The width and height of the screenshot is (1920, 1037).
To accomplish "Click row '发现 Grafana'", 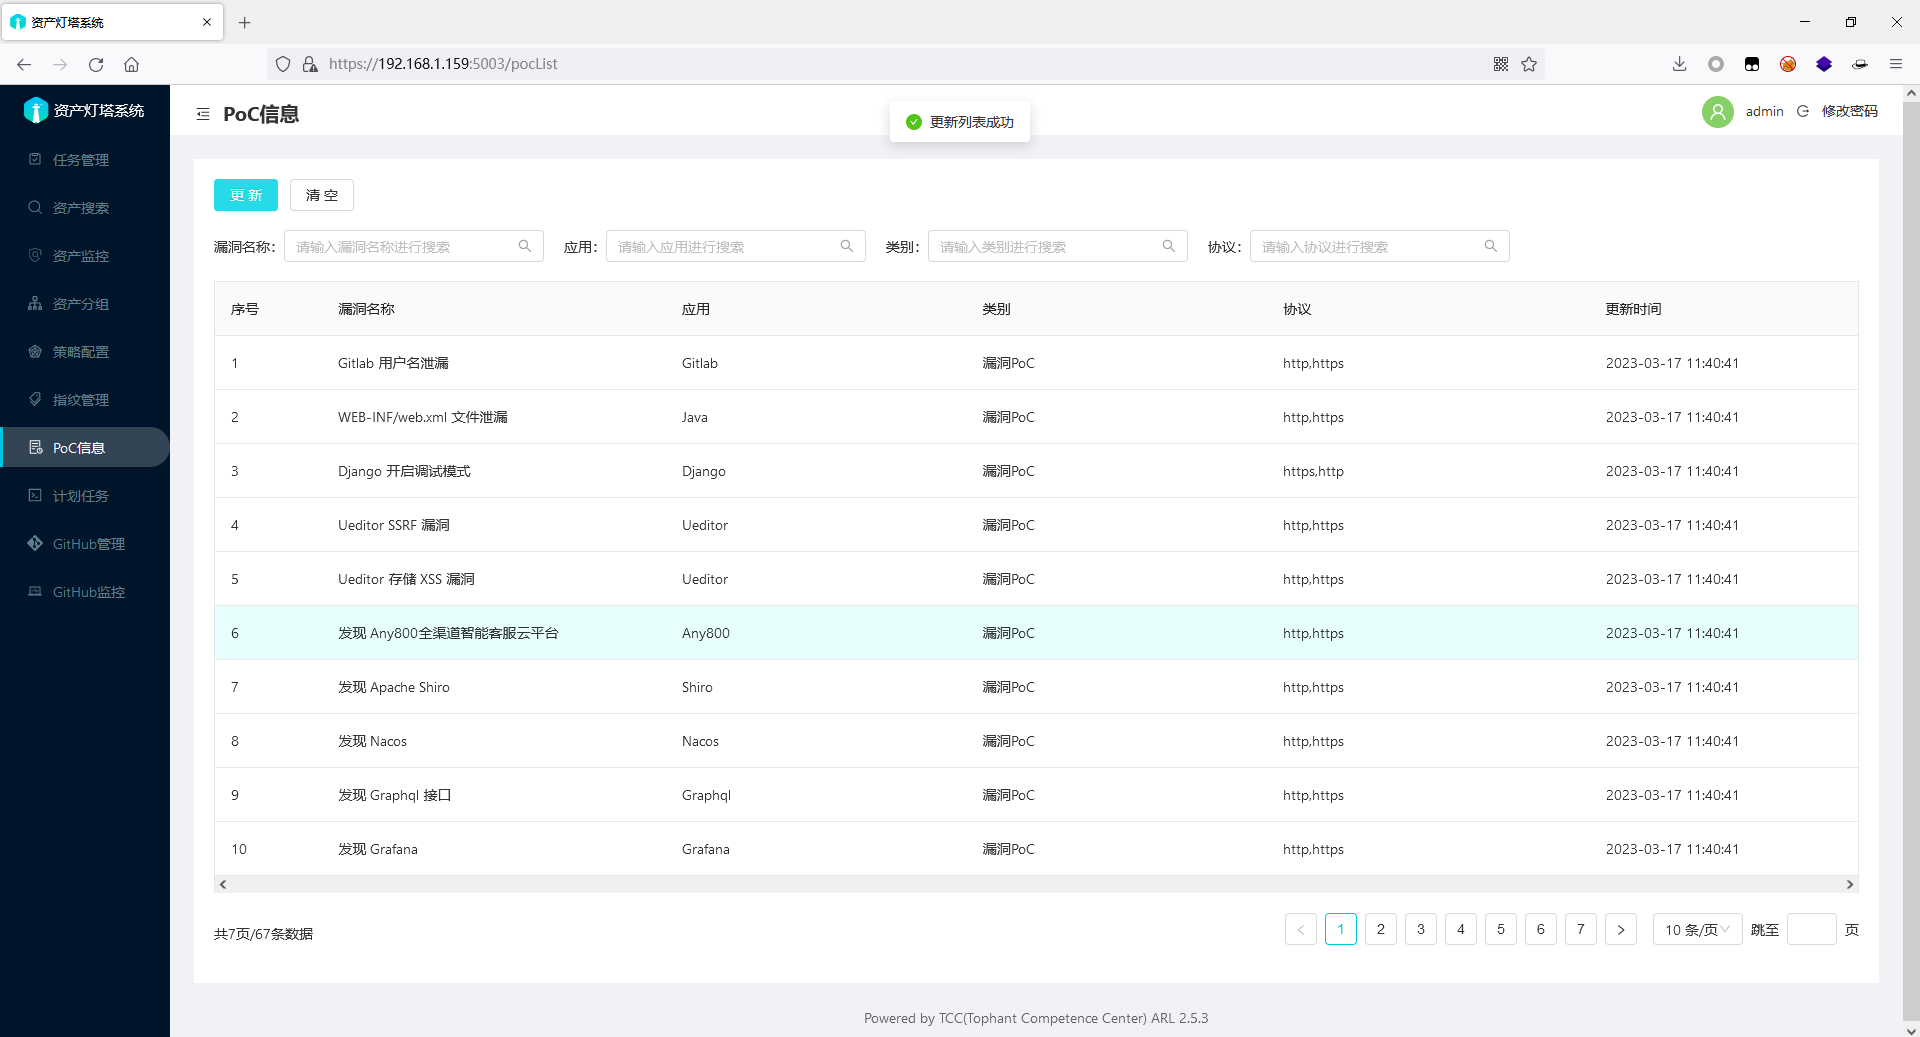I will click(1036, 849).
